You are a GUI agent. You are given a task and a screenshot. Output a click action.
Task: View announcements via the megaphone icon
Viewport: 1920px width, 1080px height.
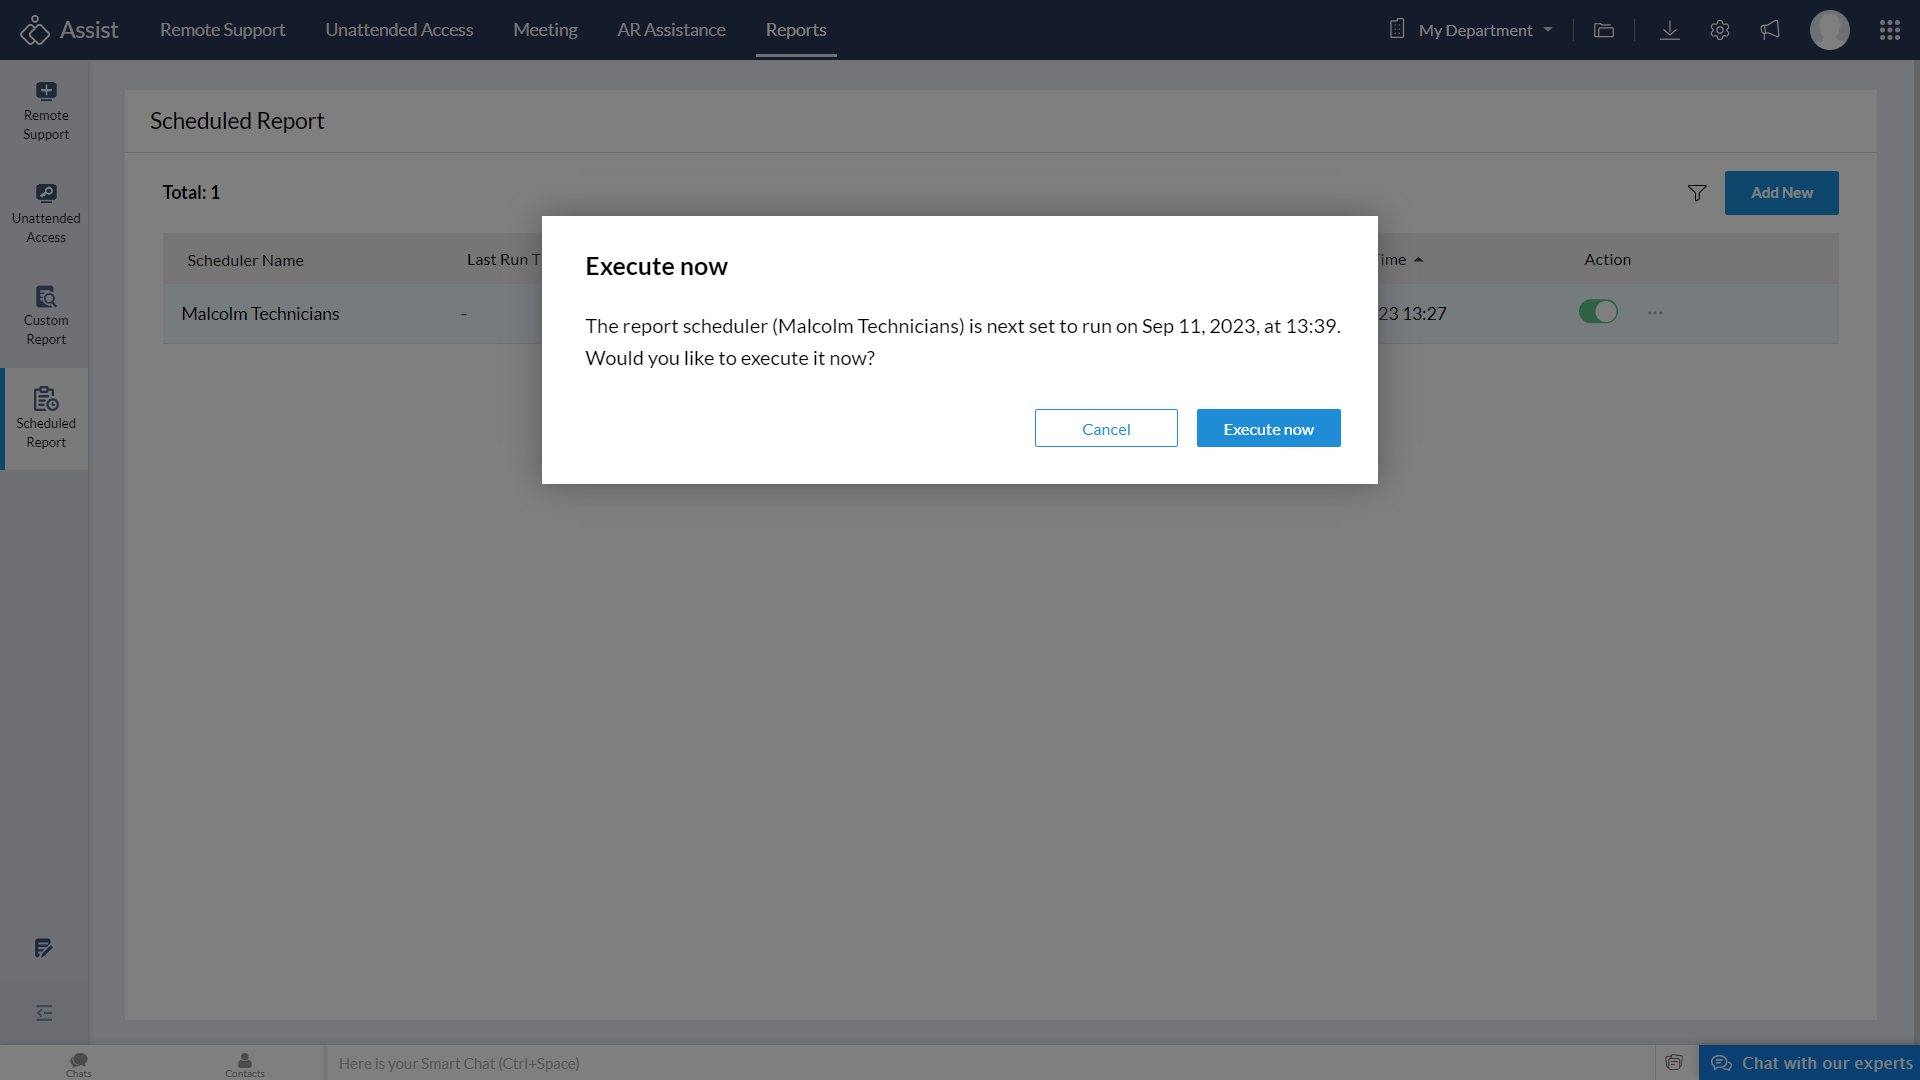[1769, 30]
